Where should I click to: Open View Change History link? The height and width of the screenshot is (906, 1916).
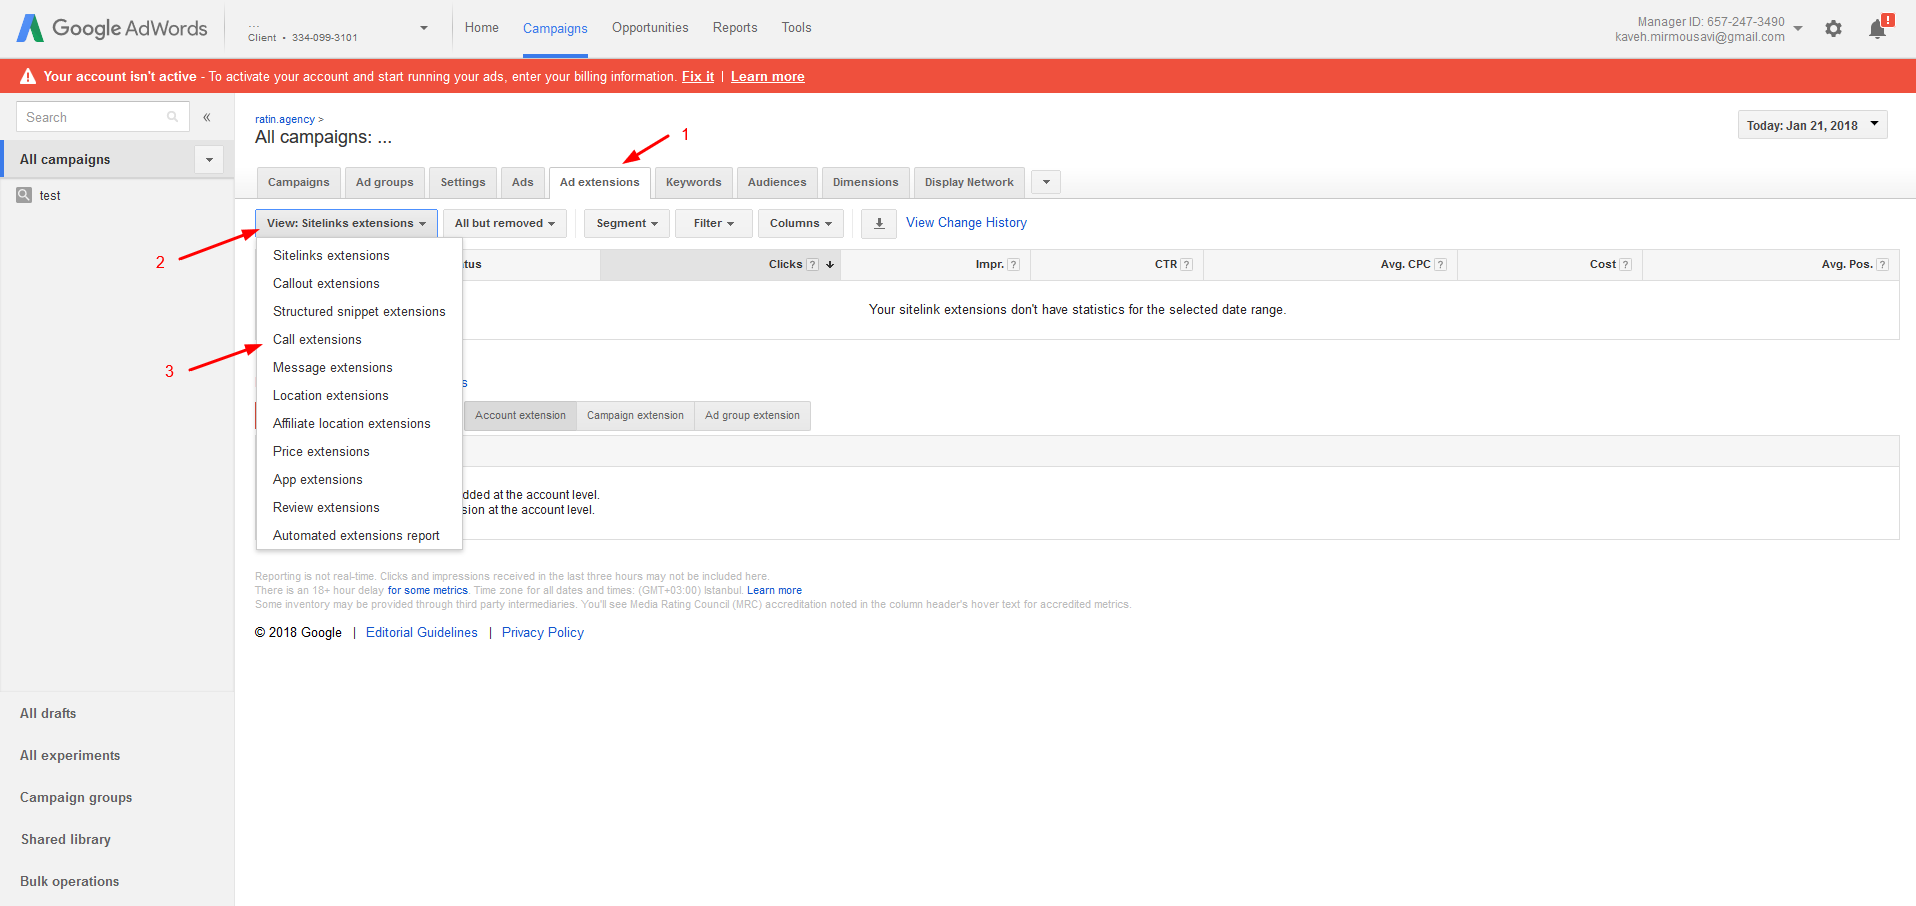[966, 223]
